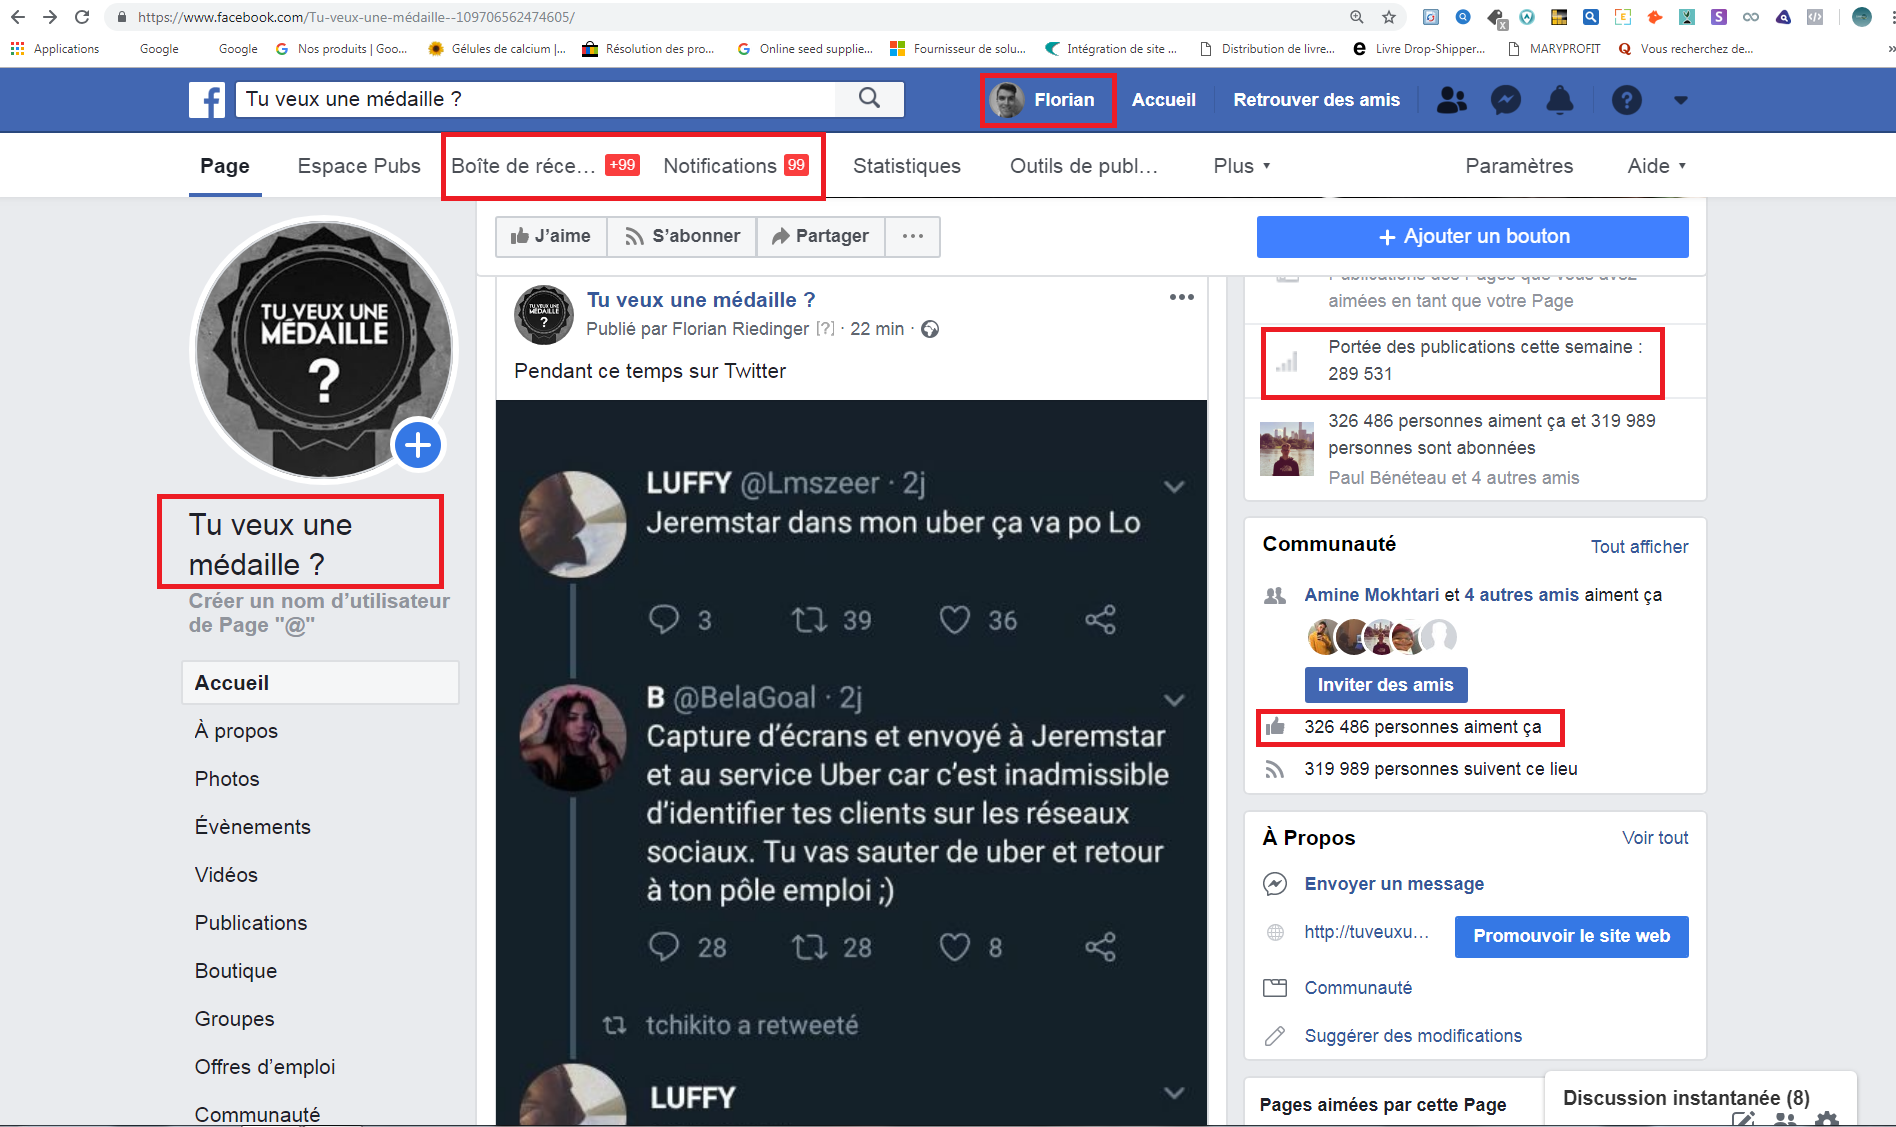1896x1127 pixels.
Task: Click the share icon on LUFFY tweet
Action: pyautogui.click(x=1100, y=620)
